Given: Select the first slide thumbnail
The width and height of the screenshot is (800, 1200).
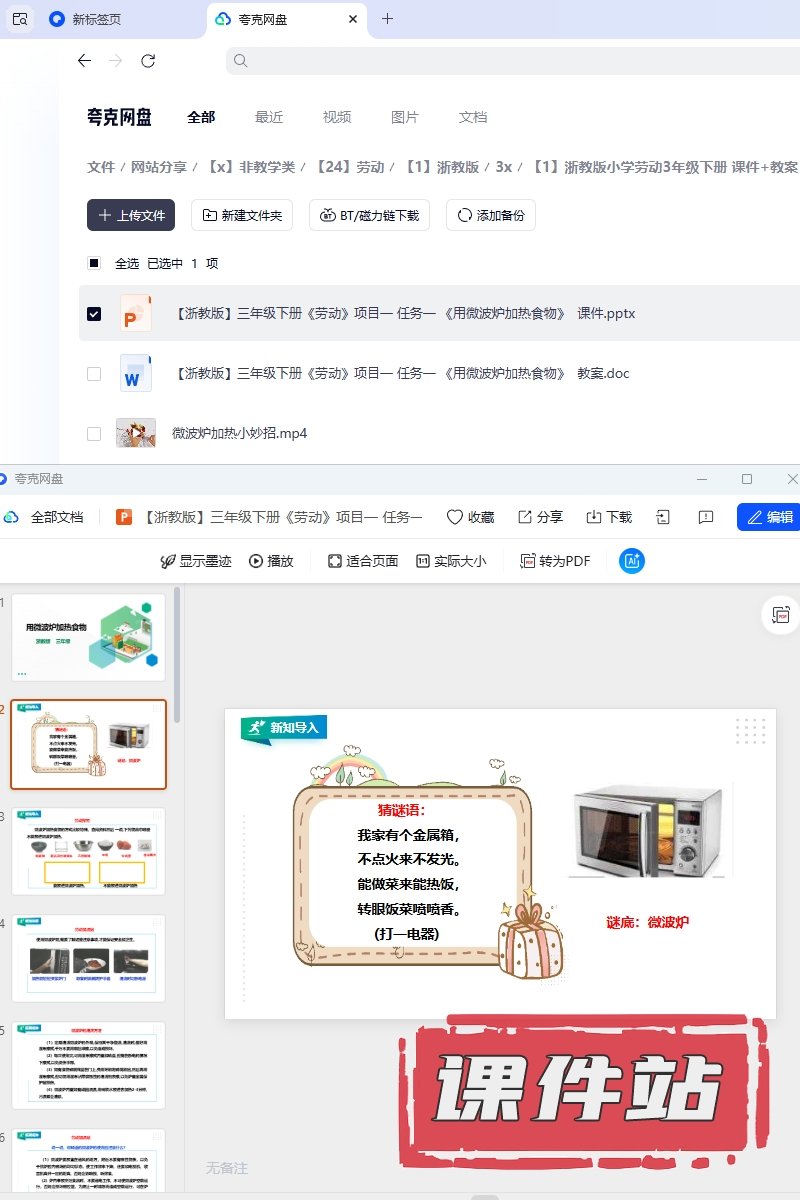Looking at the screenshot, I should point(88,638).
